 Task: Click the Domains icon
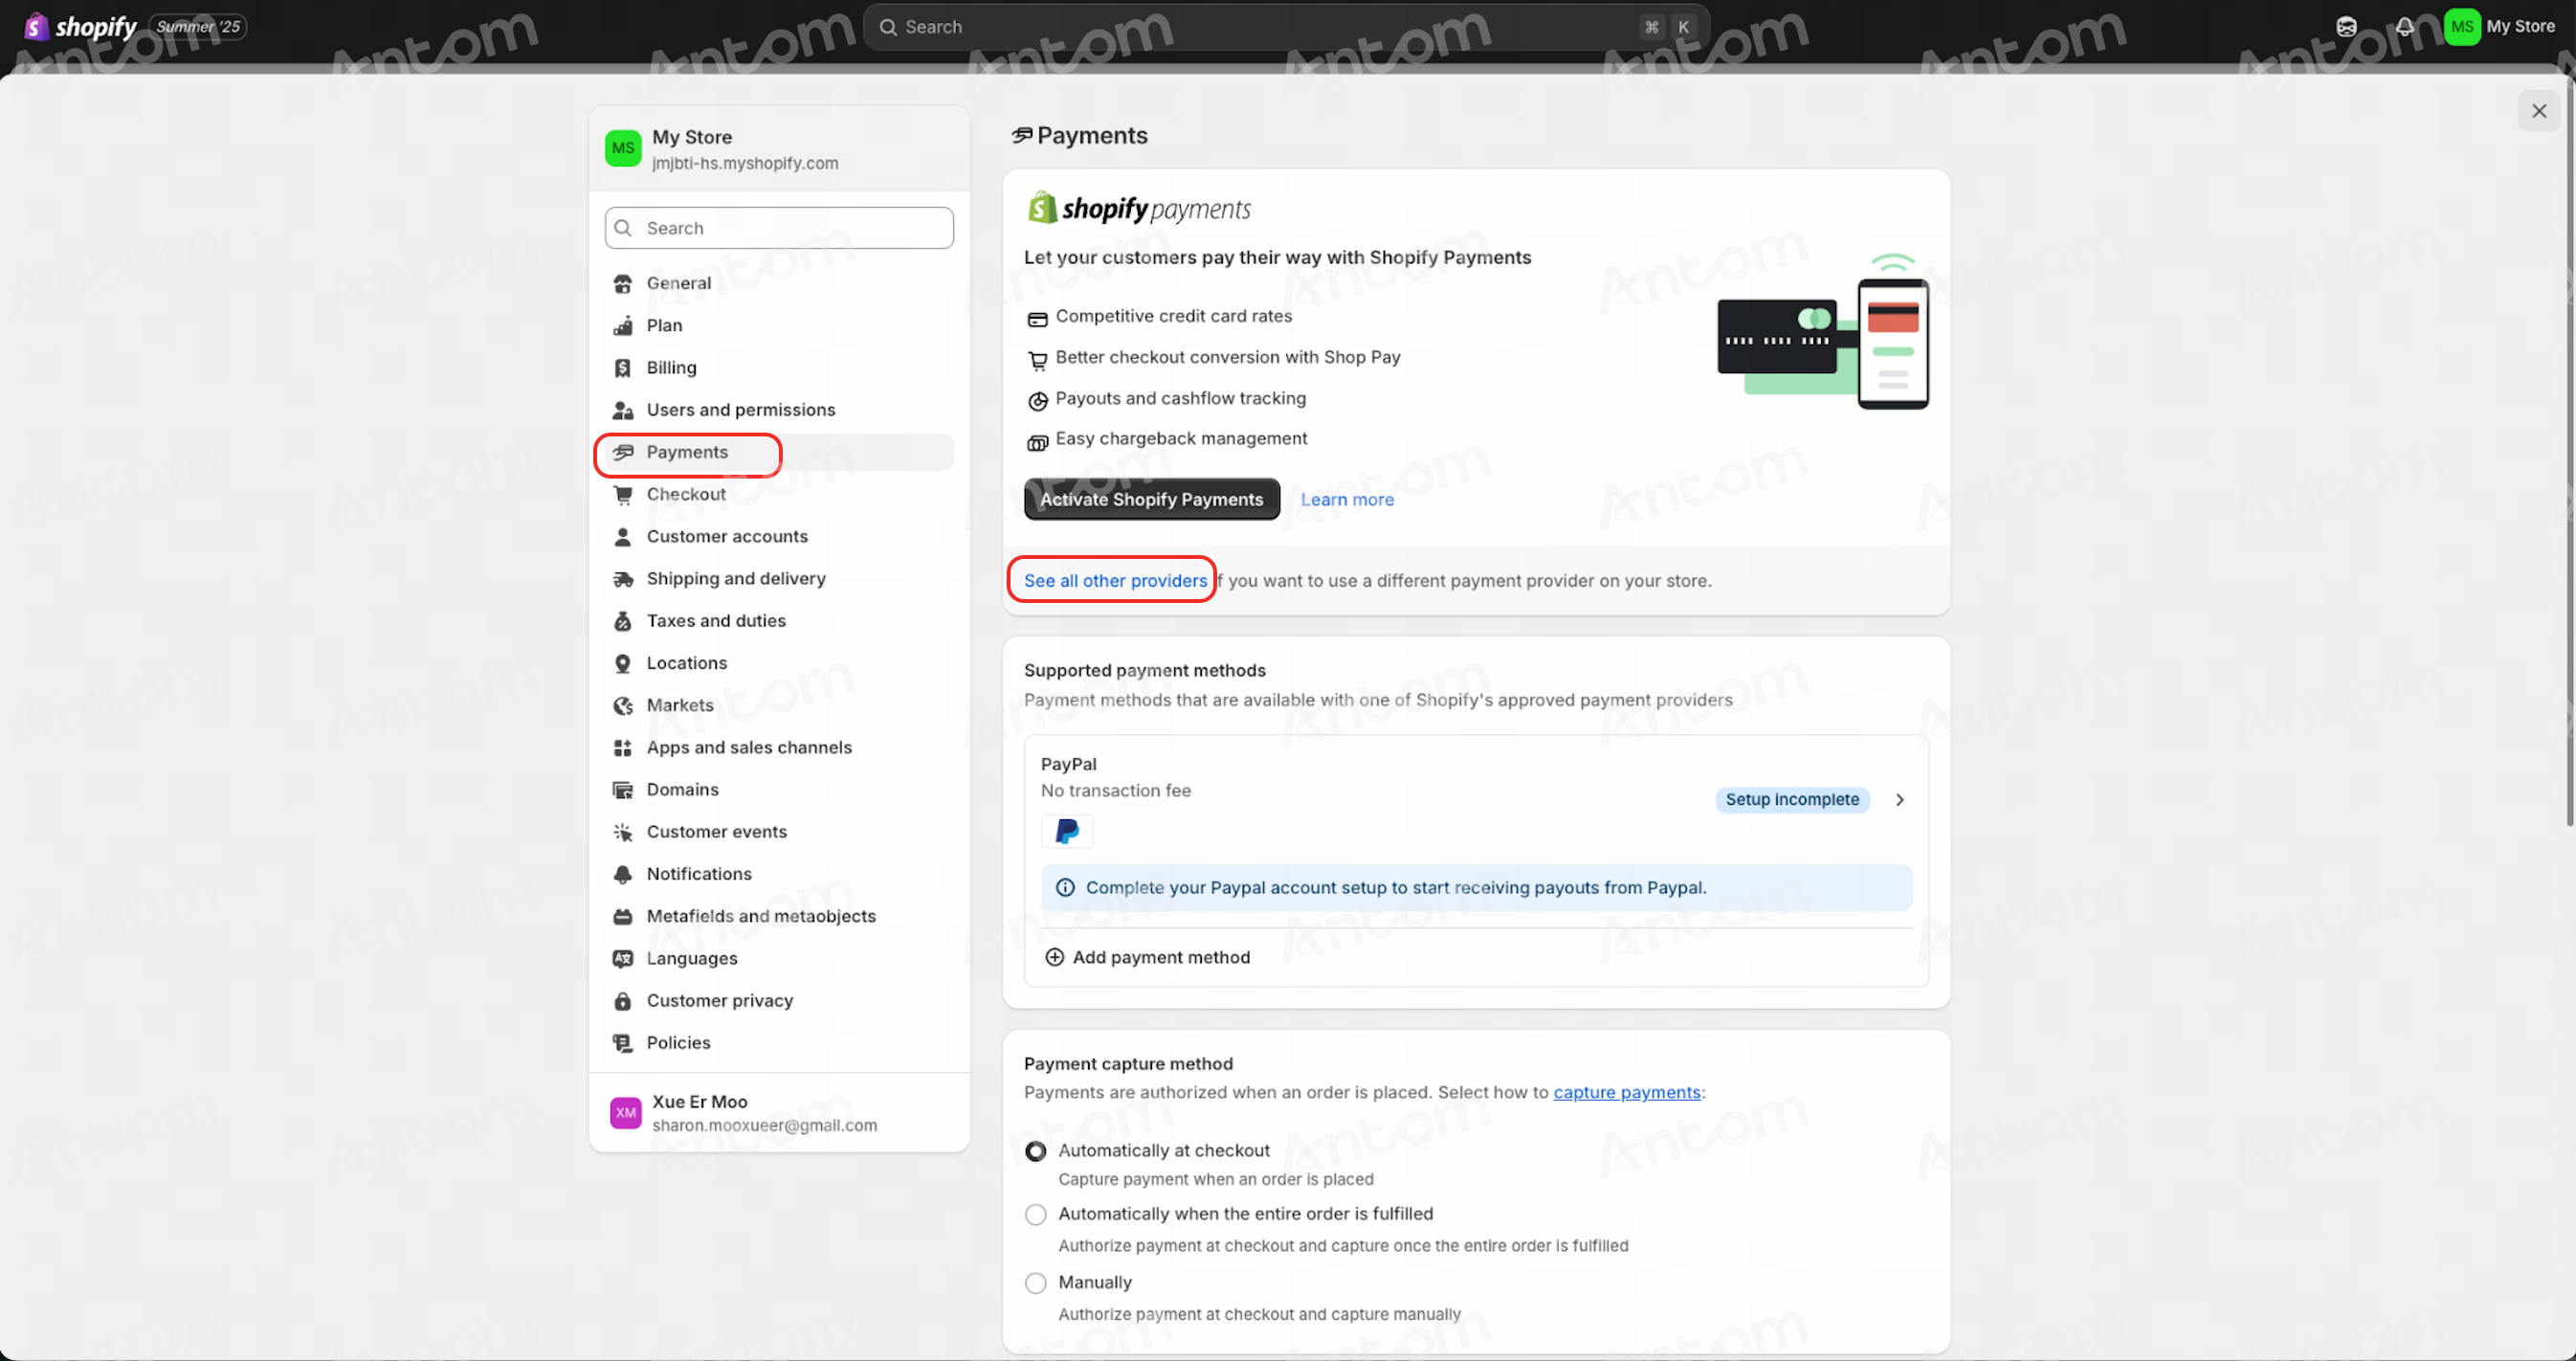[623, 790]
